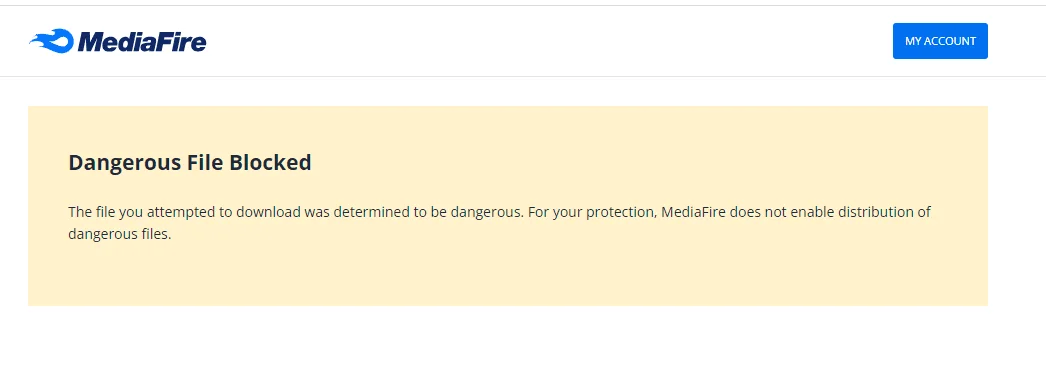1046x390 pixels.
Task: Click the word download in warning message
Action: coord(272,213)
